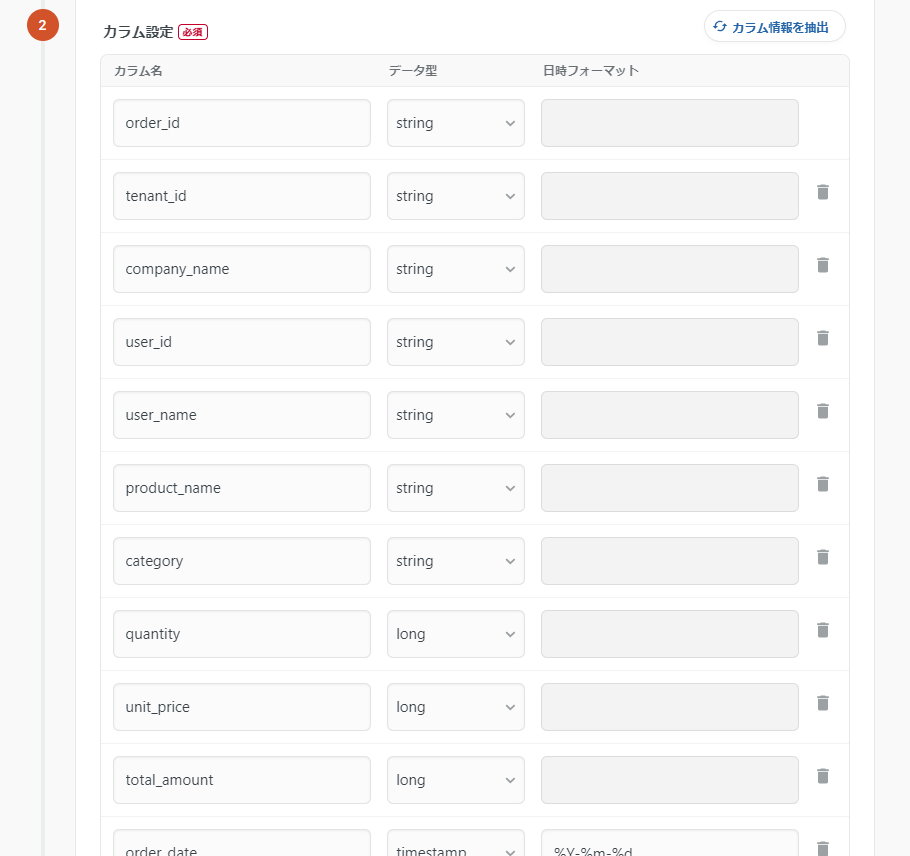Viewport: 910px width, 856px height.
Task: Delete the total_amount column row
Action: [x=823, y=776]
